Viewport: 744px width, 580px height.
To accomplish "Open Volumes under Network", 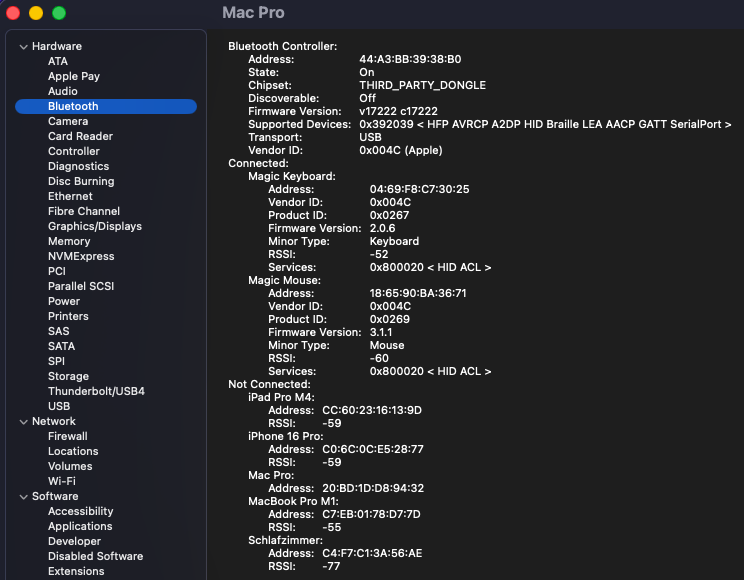I will pyautogui.click(x=70, y=466).
